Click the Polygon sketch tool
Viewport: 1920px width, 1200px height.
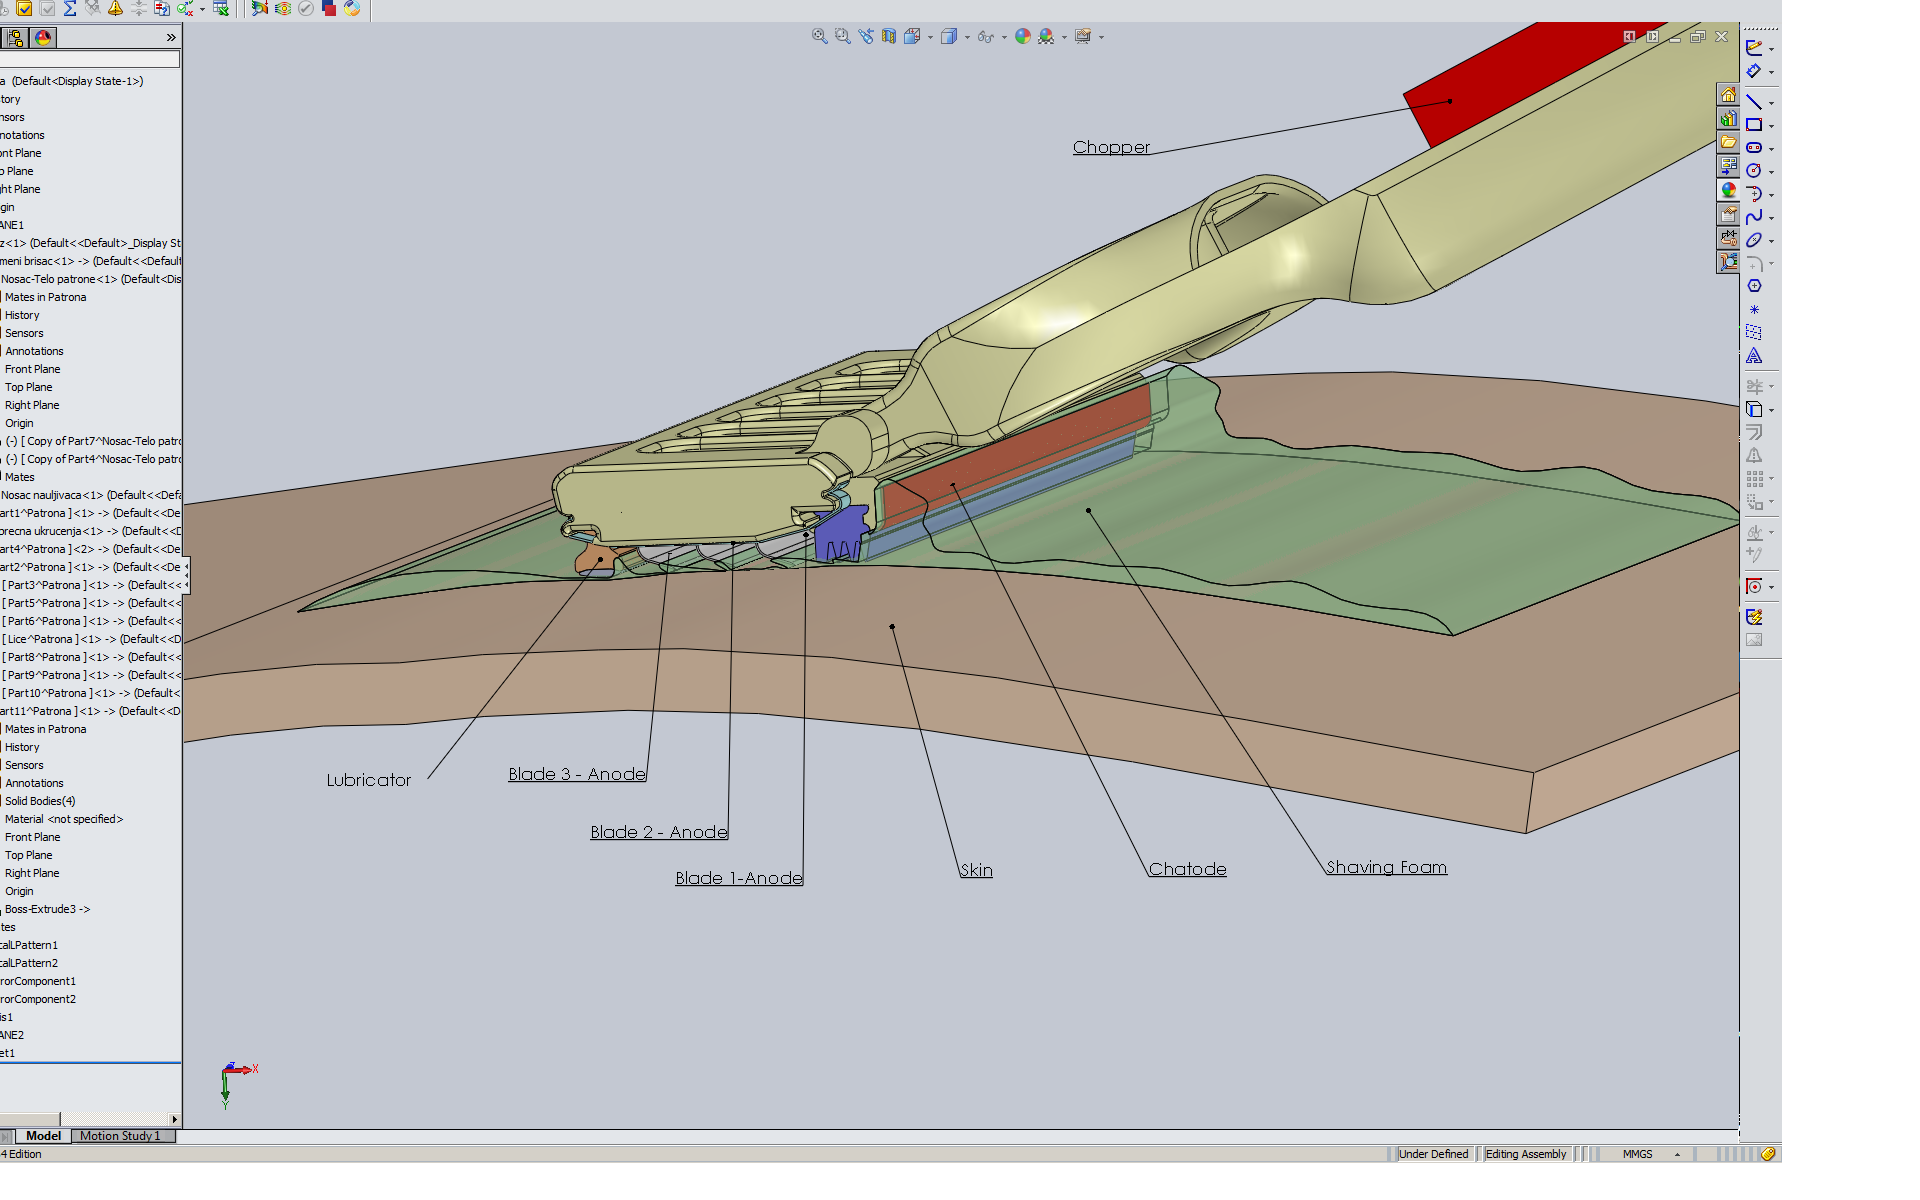(1754, 286)
